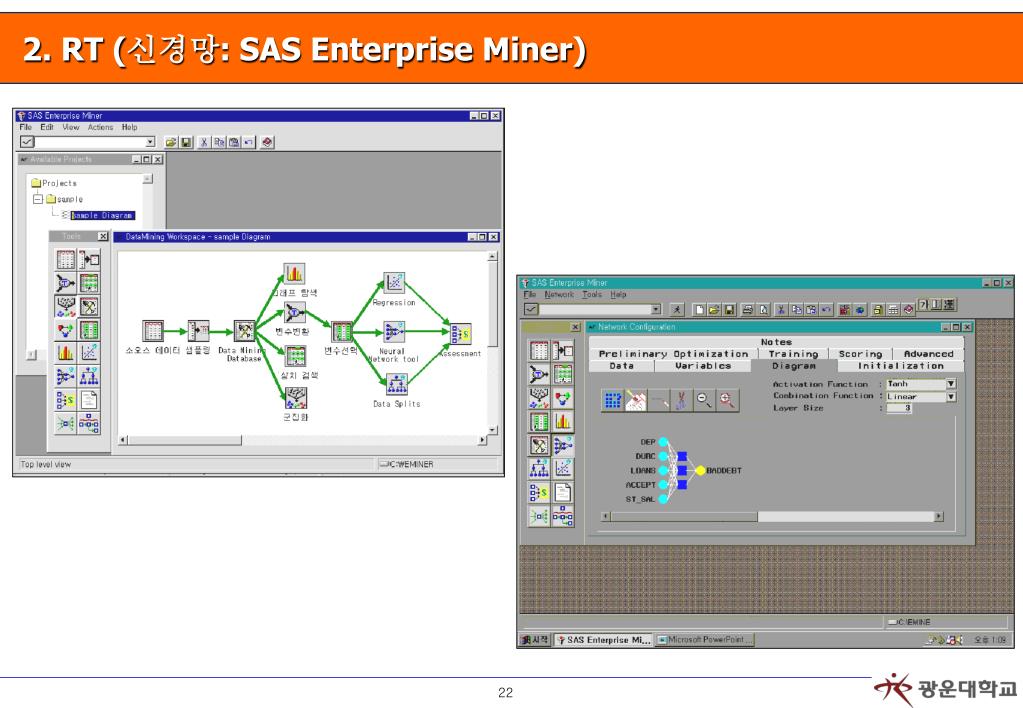Viewport: 1023px width, 708px height.
Task: Select the 군집화 clustering node
Action: [x=296, y=397]
